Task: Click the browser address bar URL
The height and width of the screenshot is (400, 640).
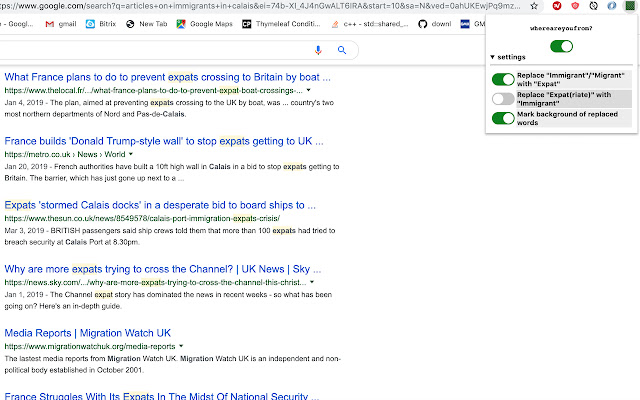Action: 260,6
